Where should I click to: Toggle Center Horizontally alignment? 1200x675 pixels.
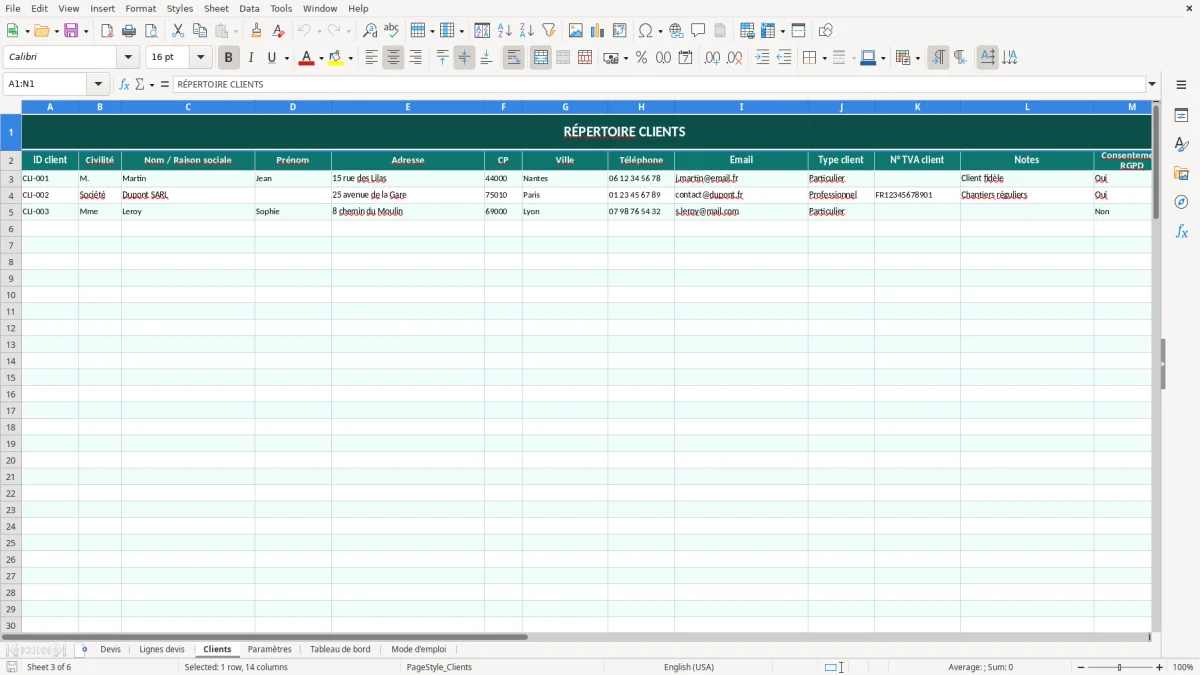(x=393, y=58)
